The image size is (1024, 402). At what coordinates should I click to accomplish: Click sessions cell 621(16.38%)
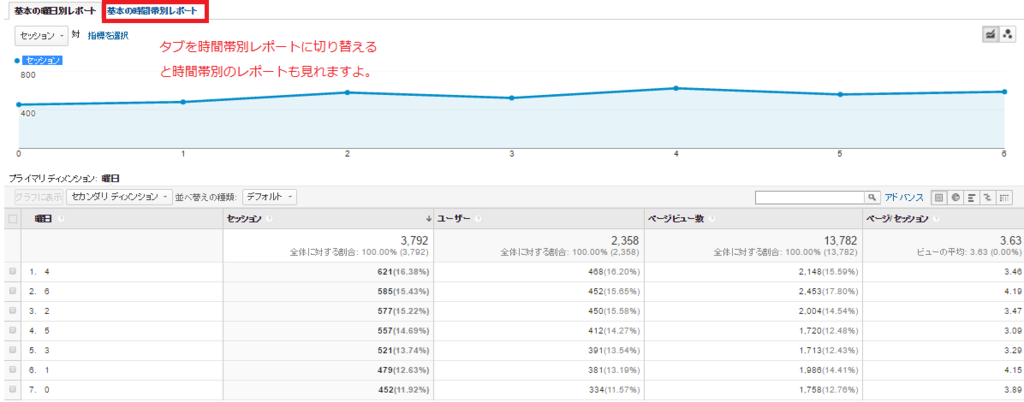[403, 270]
